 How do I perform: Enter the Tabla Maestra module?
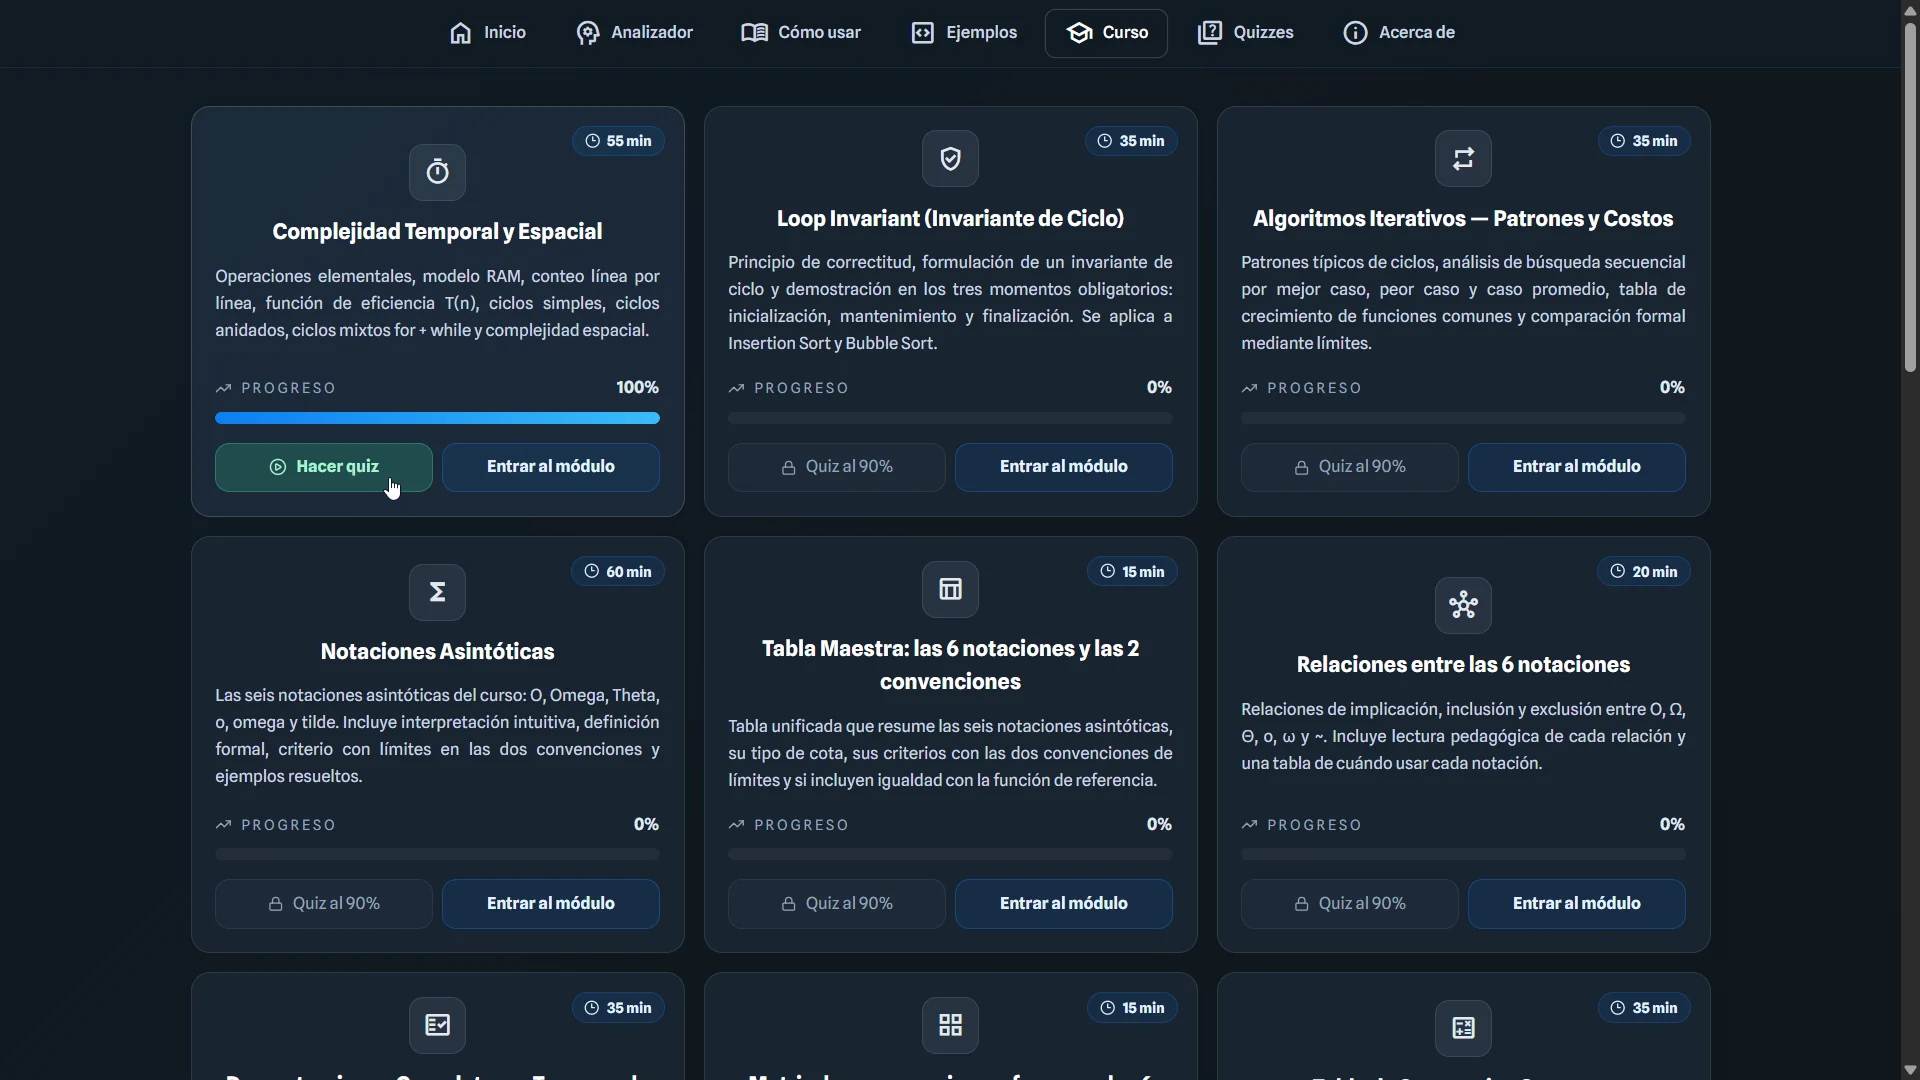tap(1064, 904)
